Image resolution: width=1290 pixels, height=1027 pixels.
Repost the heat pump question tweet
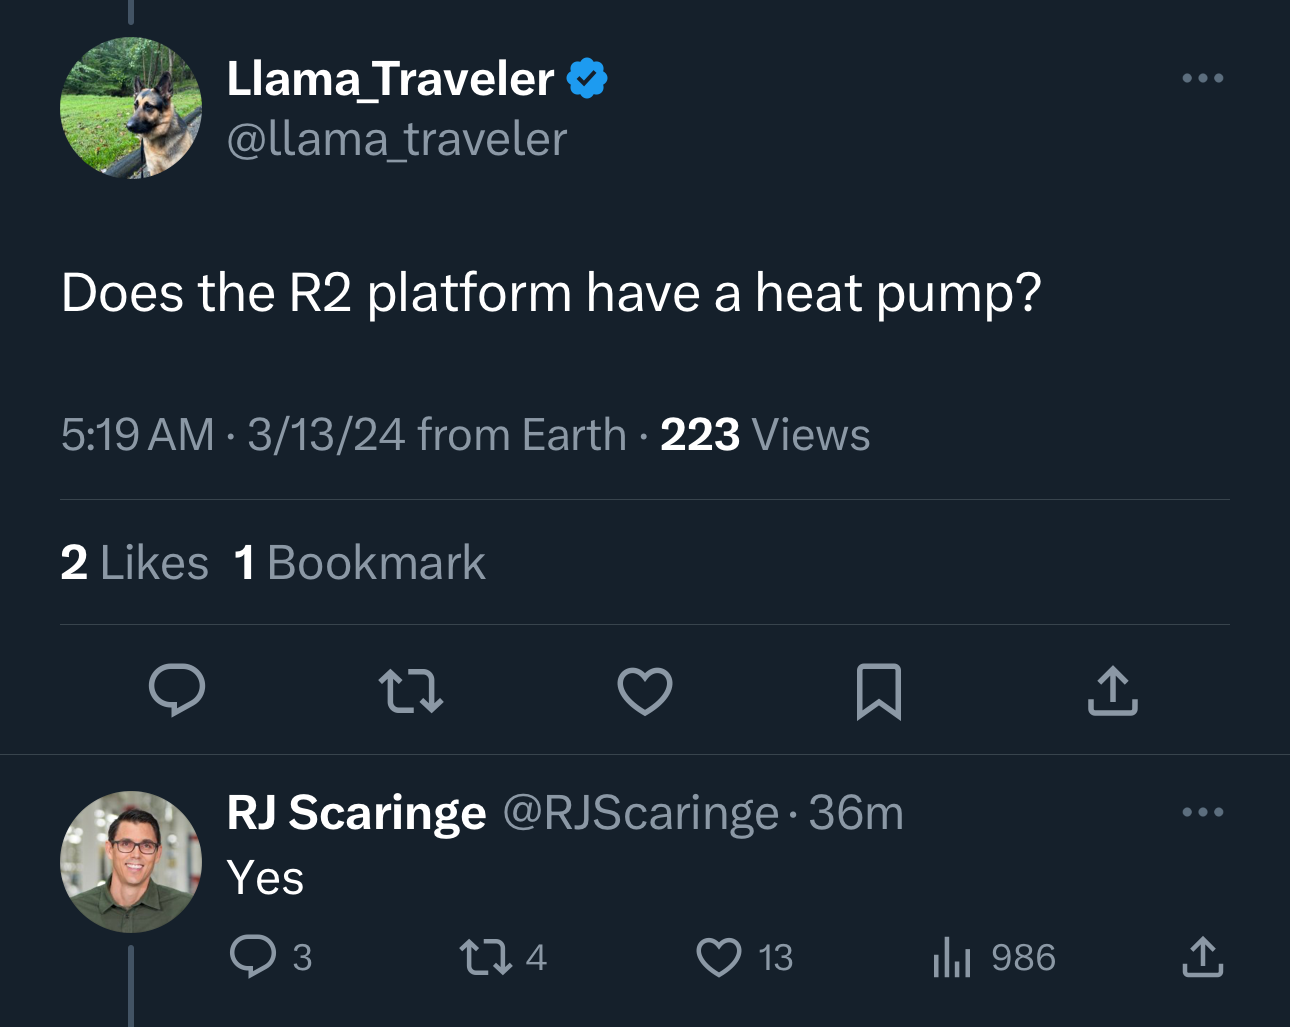click(x=411, y=689)
